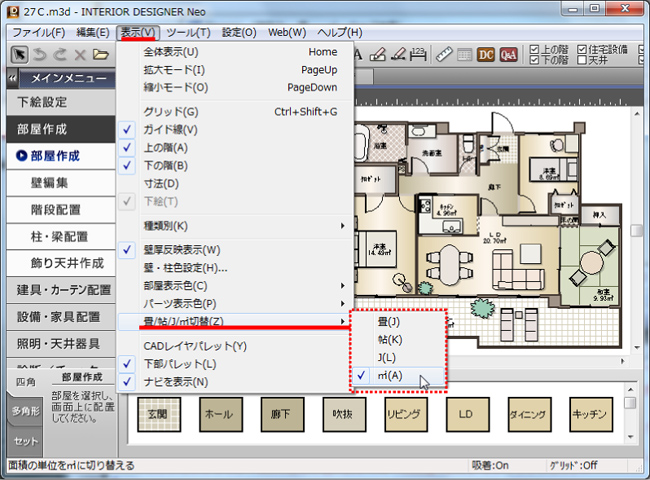Open file with folder icon
This screenshot has width=650, height=480.
(101, 54)
